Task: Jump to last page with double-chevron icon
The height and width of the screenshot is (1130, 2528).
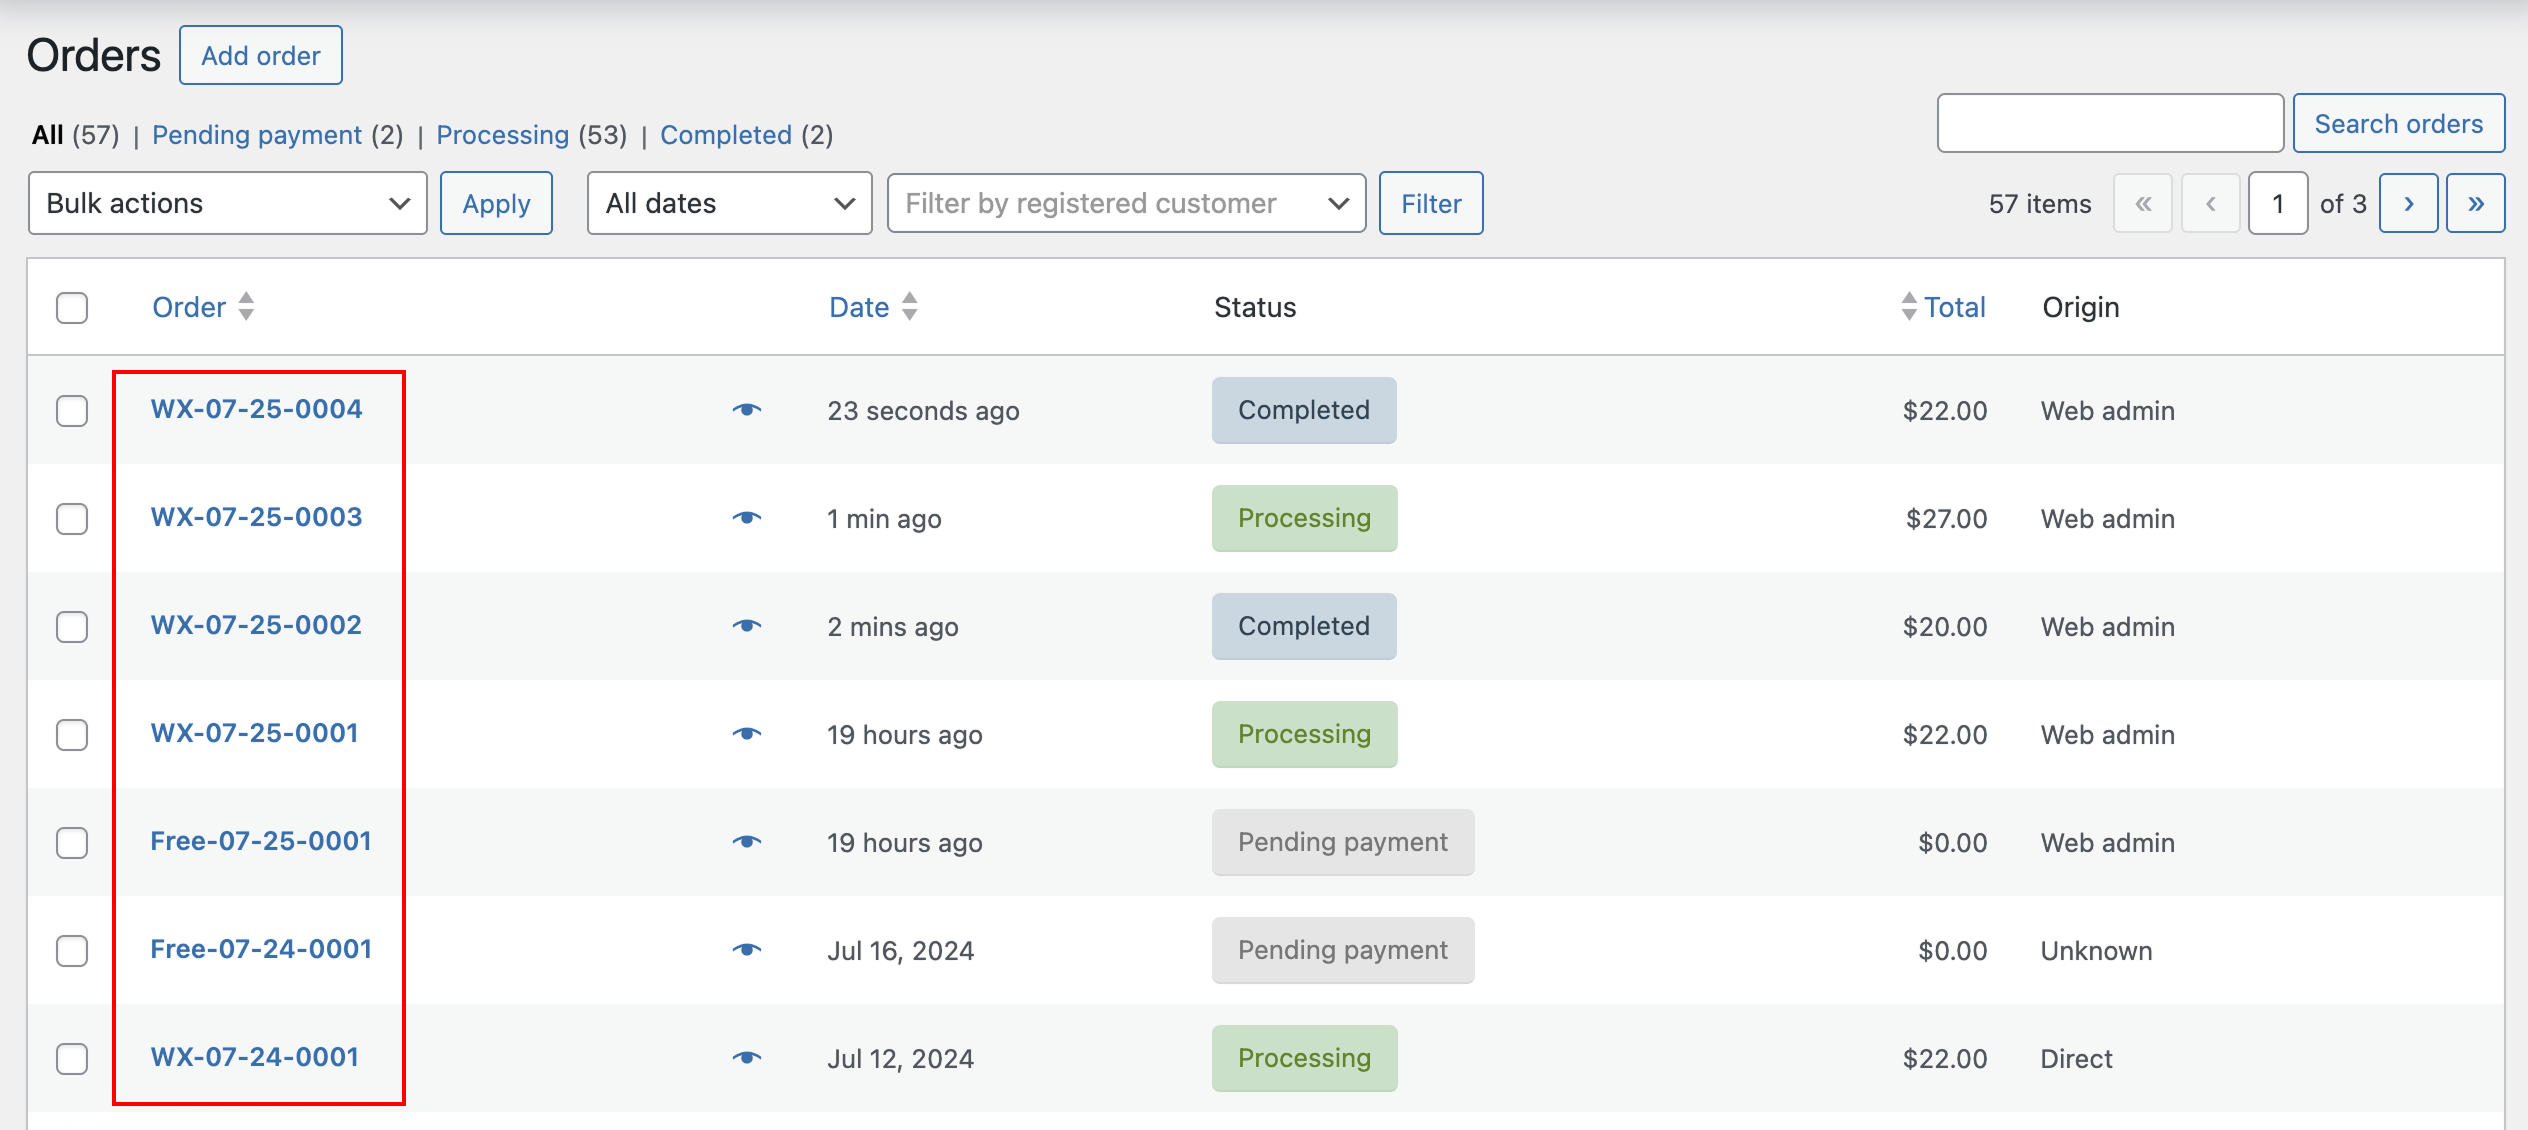Action: (2476, 203)
